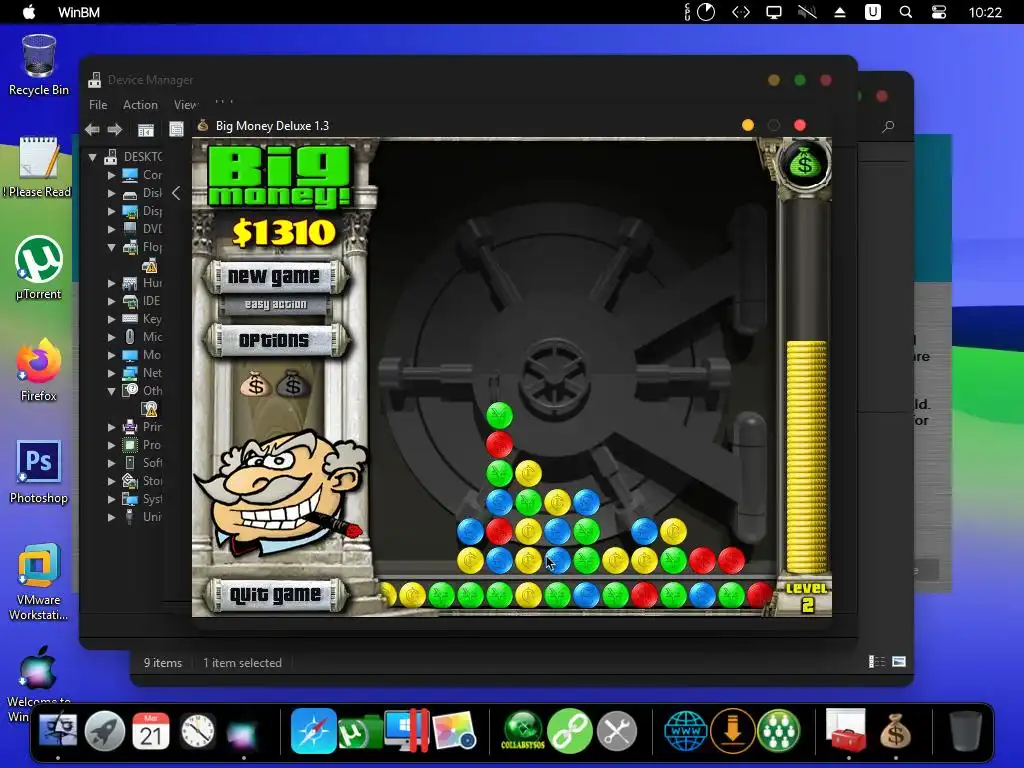Expand the Network adapters tree node

point(111,373)
